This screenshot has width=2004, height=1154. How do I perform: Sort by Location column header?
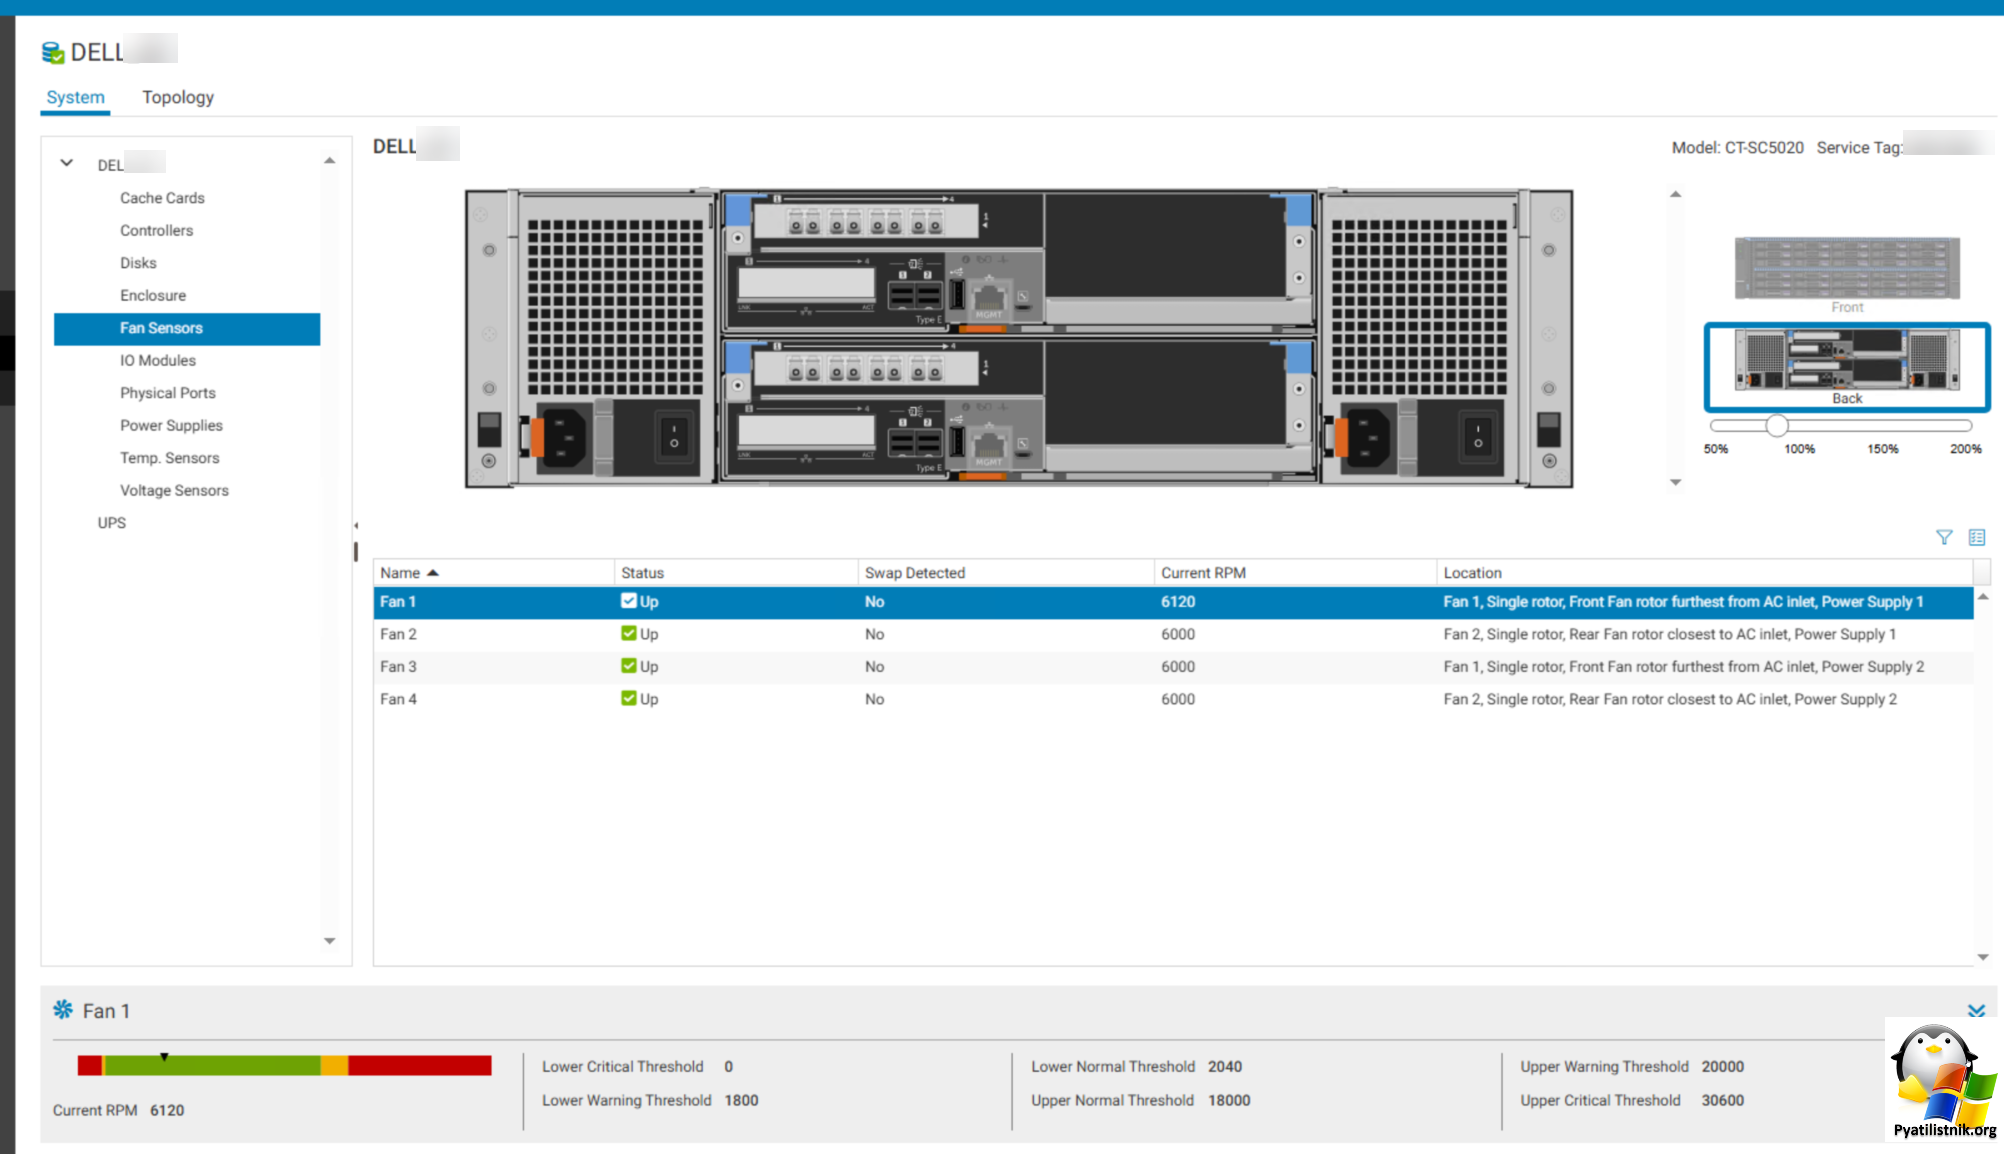1705,573
